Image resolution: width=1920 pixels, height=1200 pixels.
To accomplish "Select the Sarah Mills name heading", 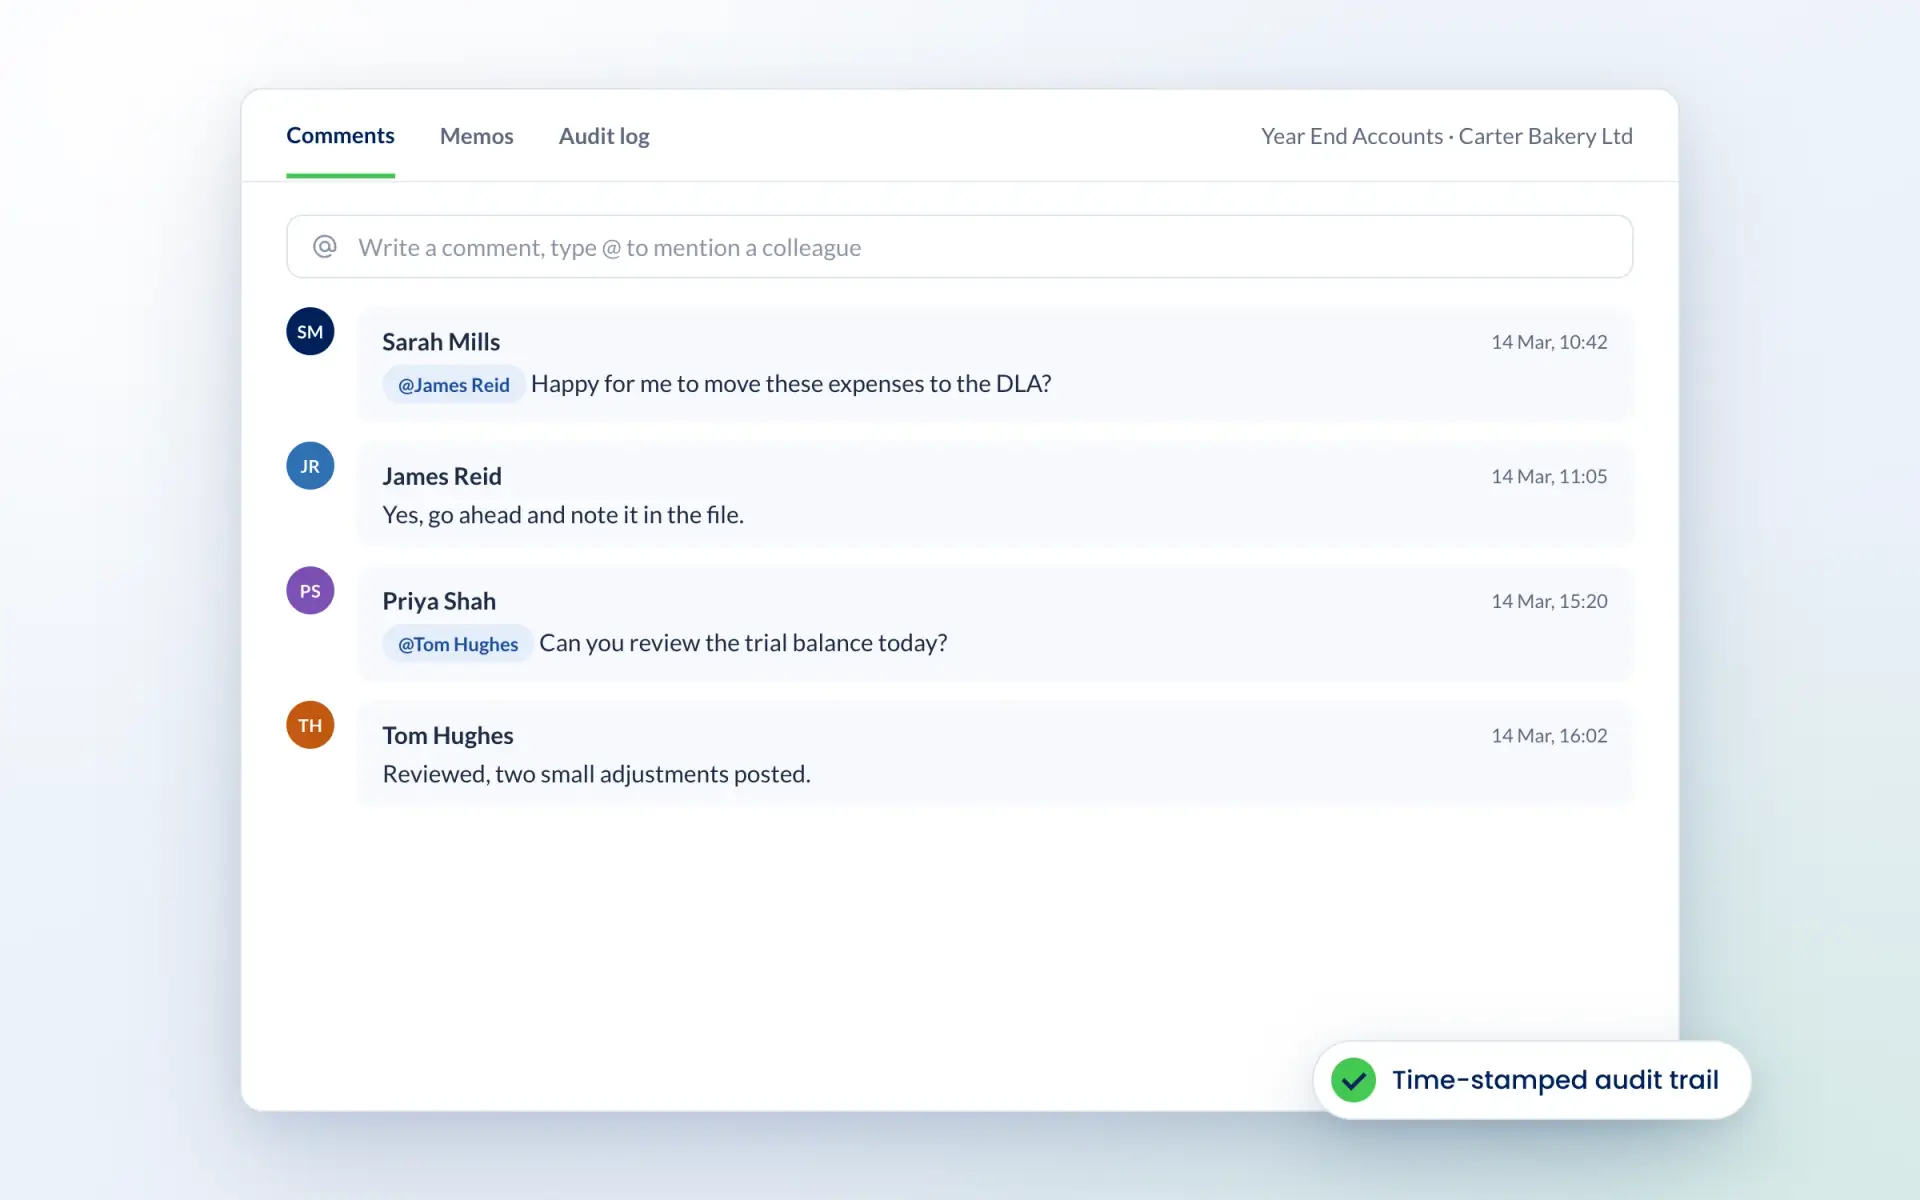I will pyautogui.click(x=441, y=342).
